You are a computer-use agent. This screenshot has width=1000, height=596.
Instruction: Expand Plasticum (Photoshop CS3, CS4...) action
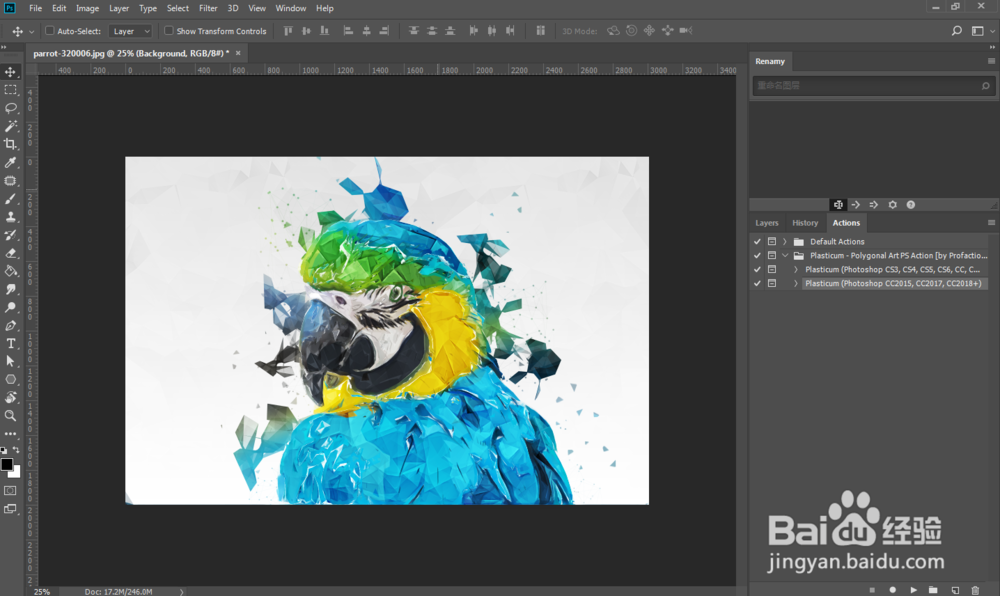click(x=795, y=270)
